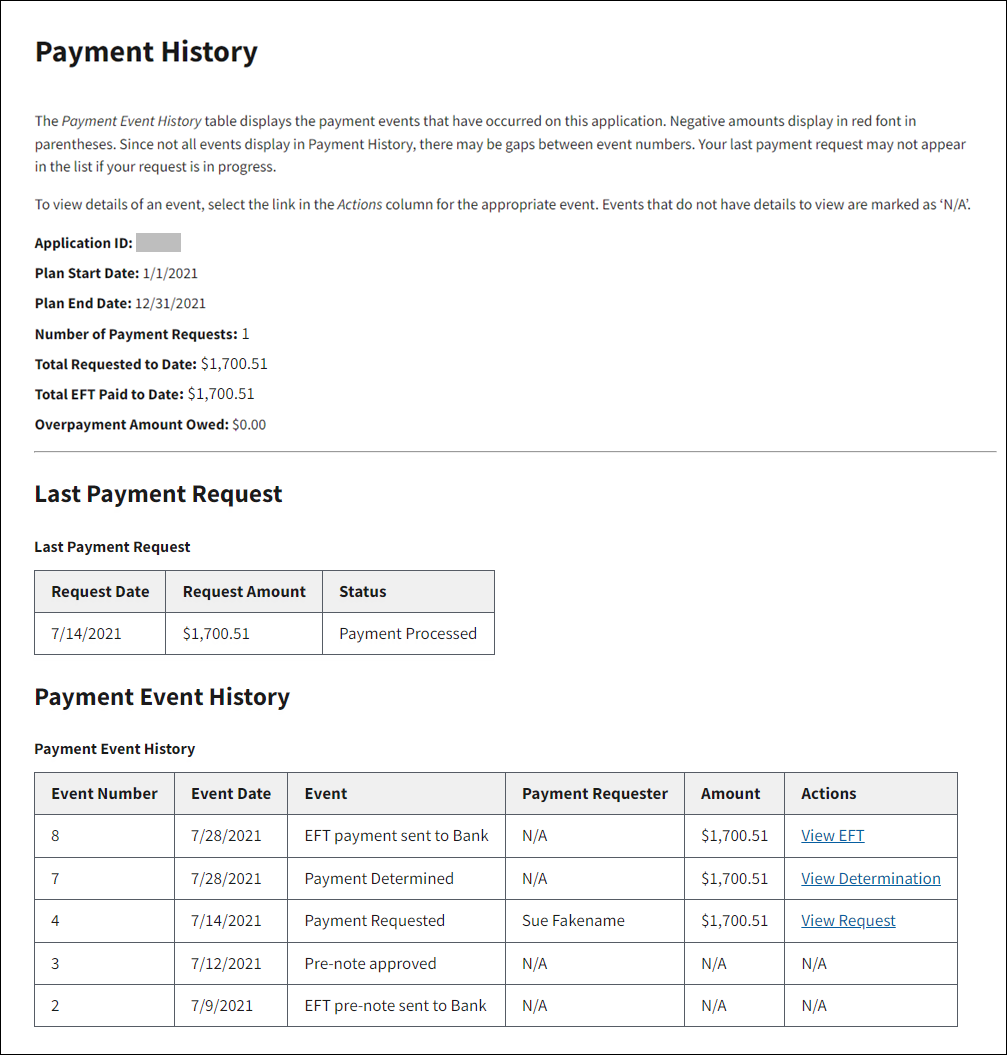
Task: Select the Event Number column header
Action: tap(104, 794)
